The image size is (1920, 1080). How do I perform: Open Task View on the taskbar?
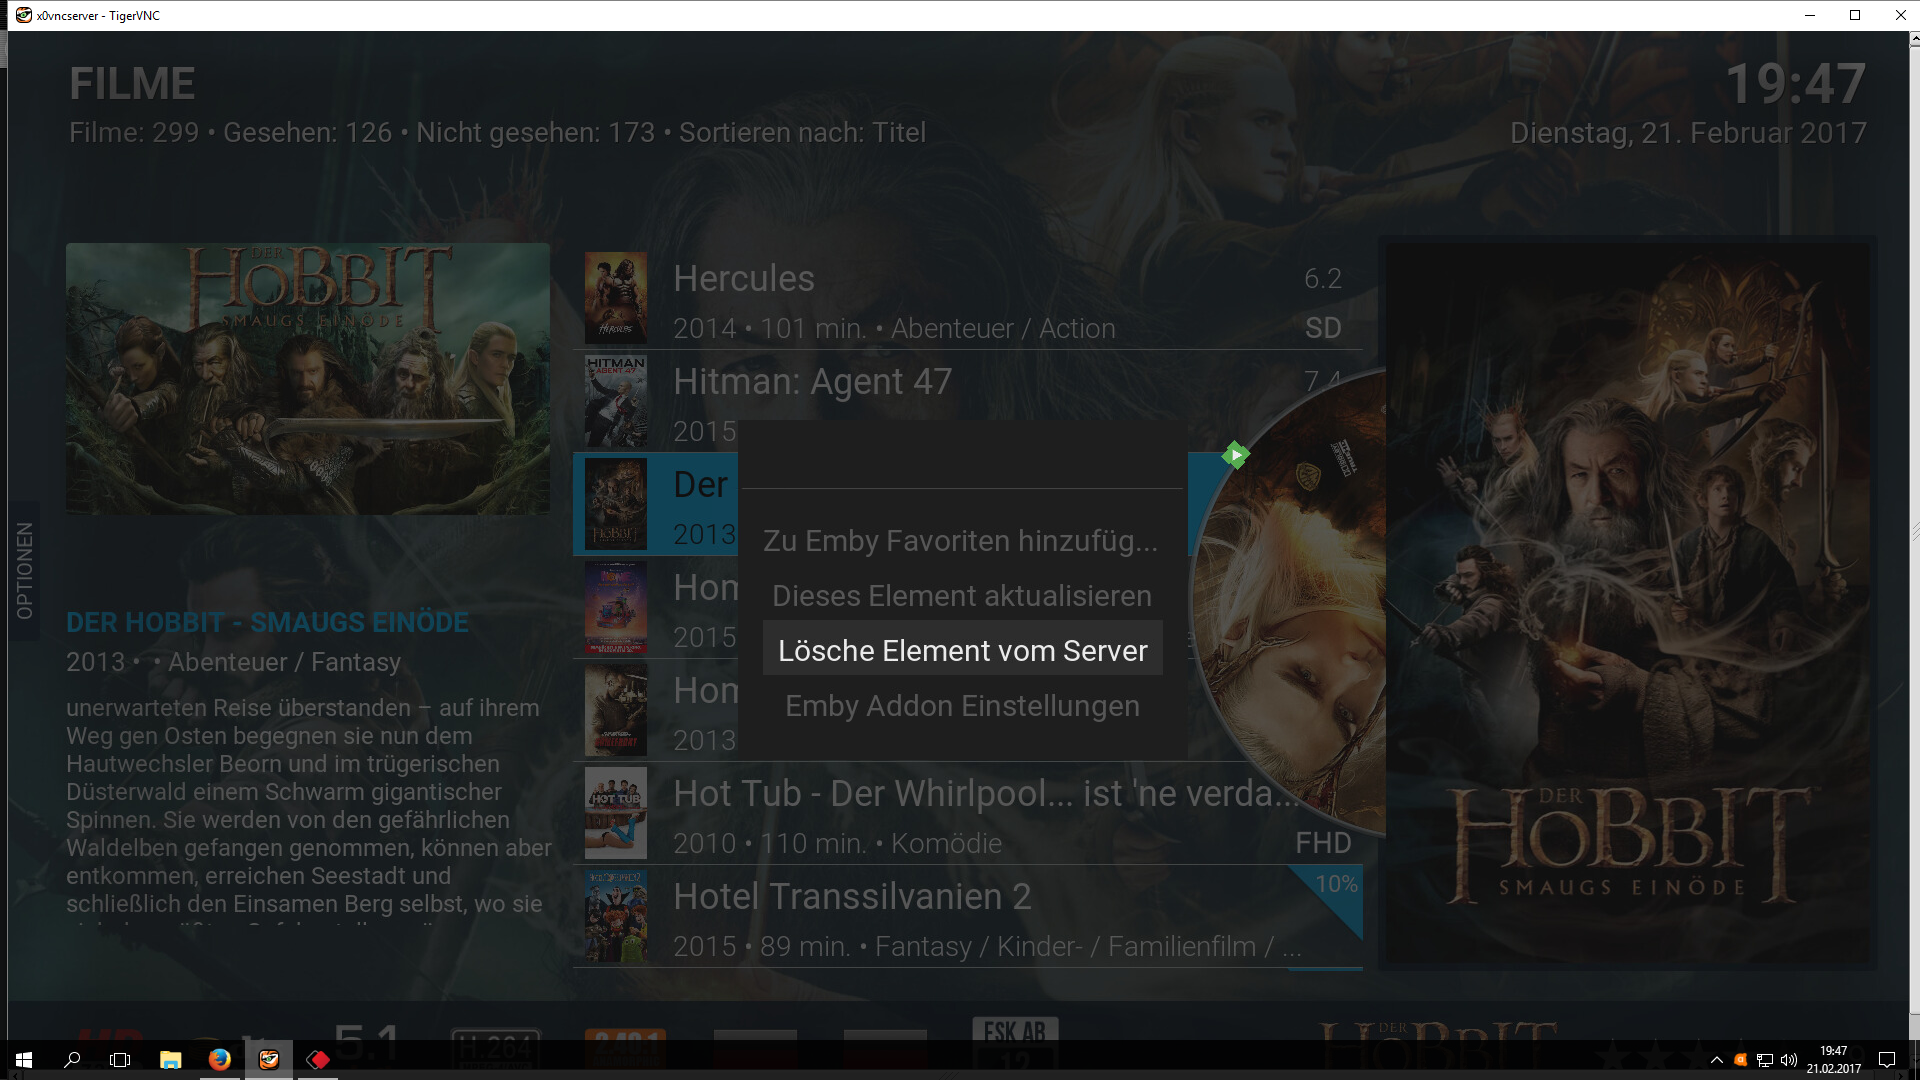click(x=120, y=1060)
